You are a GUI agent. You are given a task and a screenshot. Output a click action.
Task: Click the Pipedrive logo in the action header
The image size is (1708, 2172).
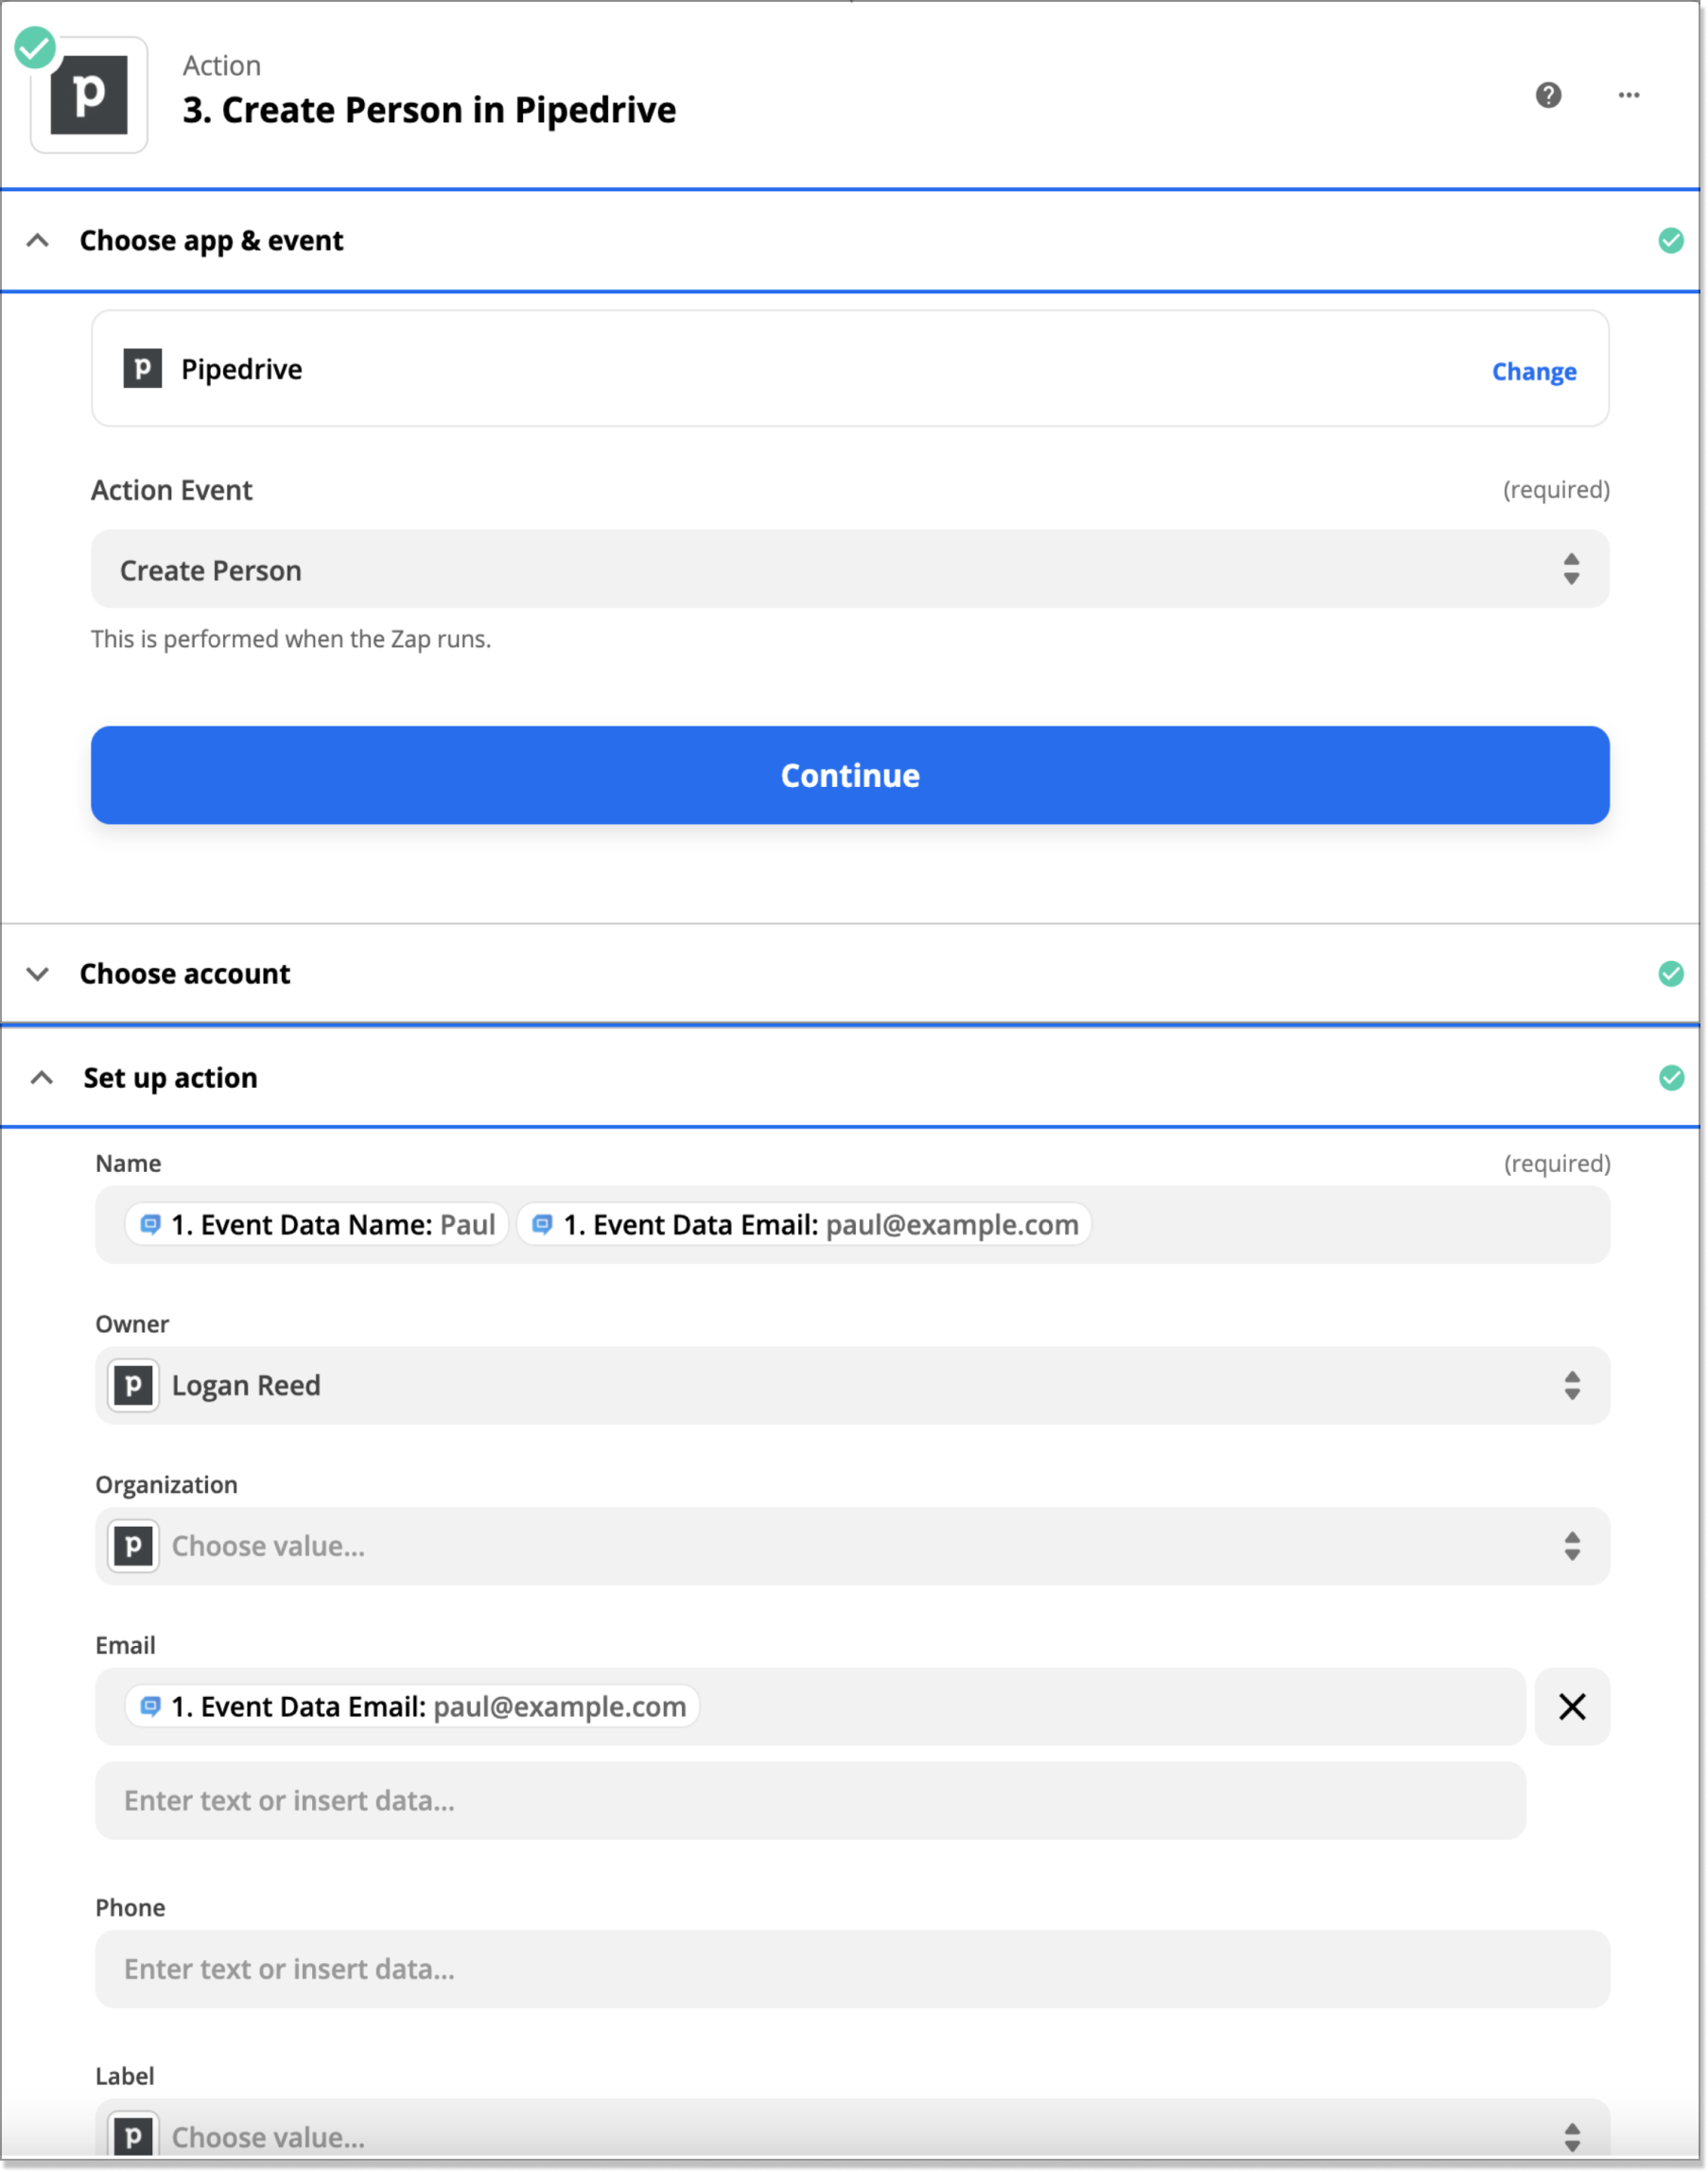[89, 95]
